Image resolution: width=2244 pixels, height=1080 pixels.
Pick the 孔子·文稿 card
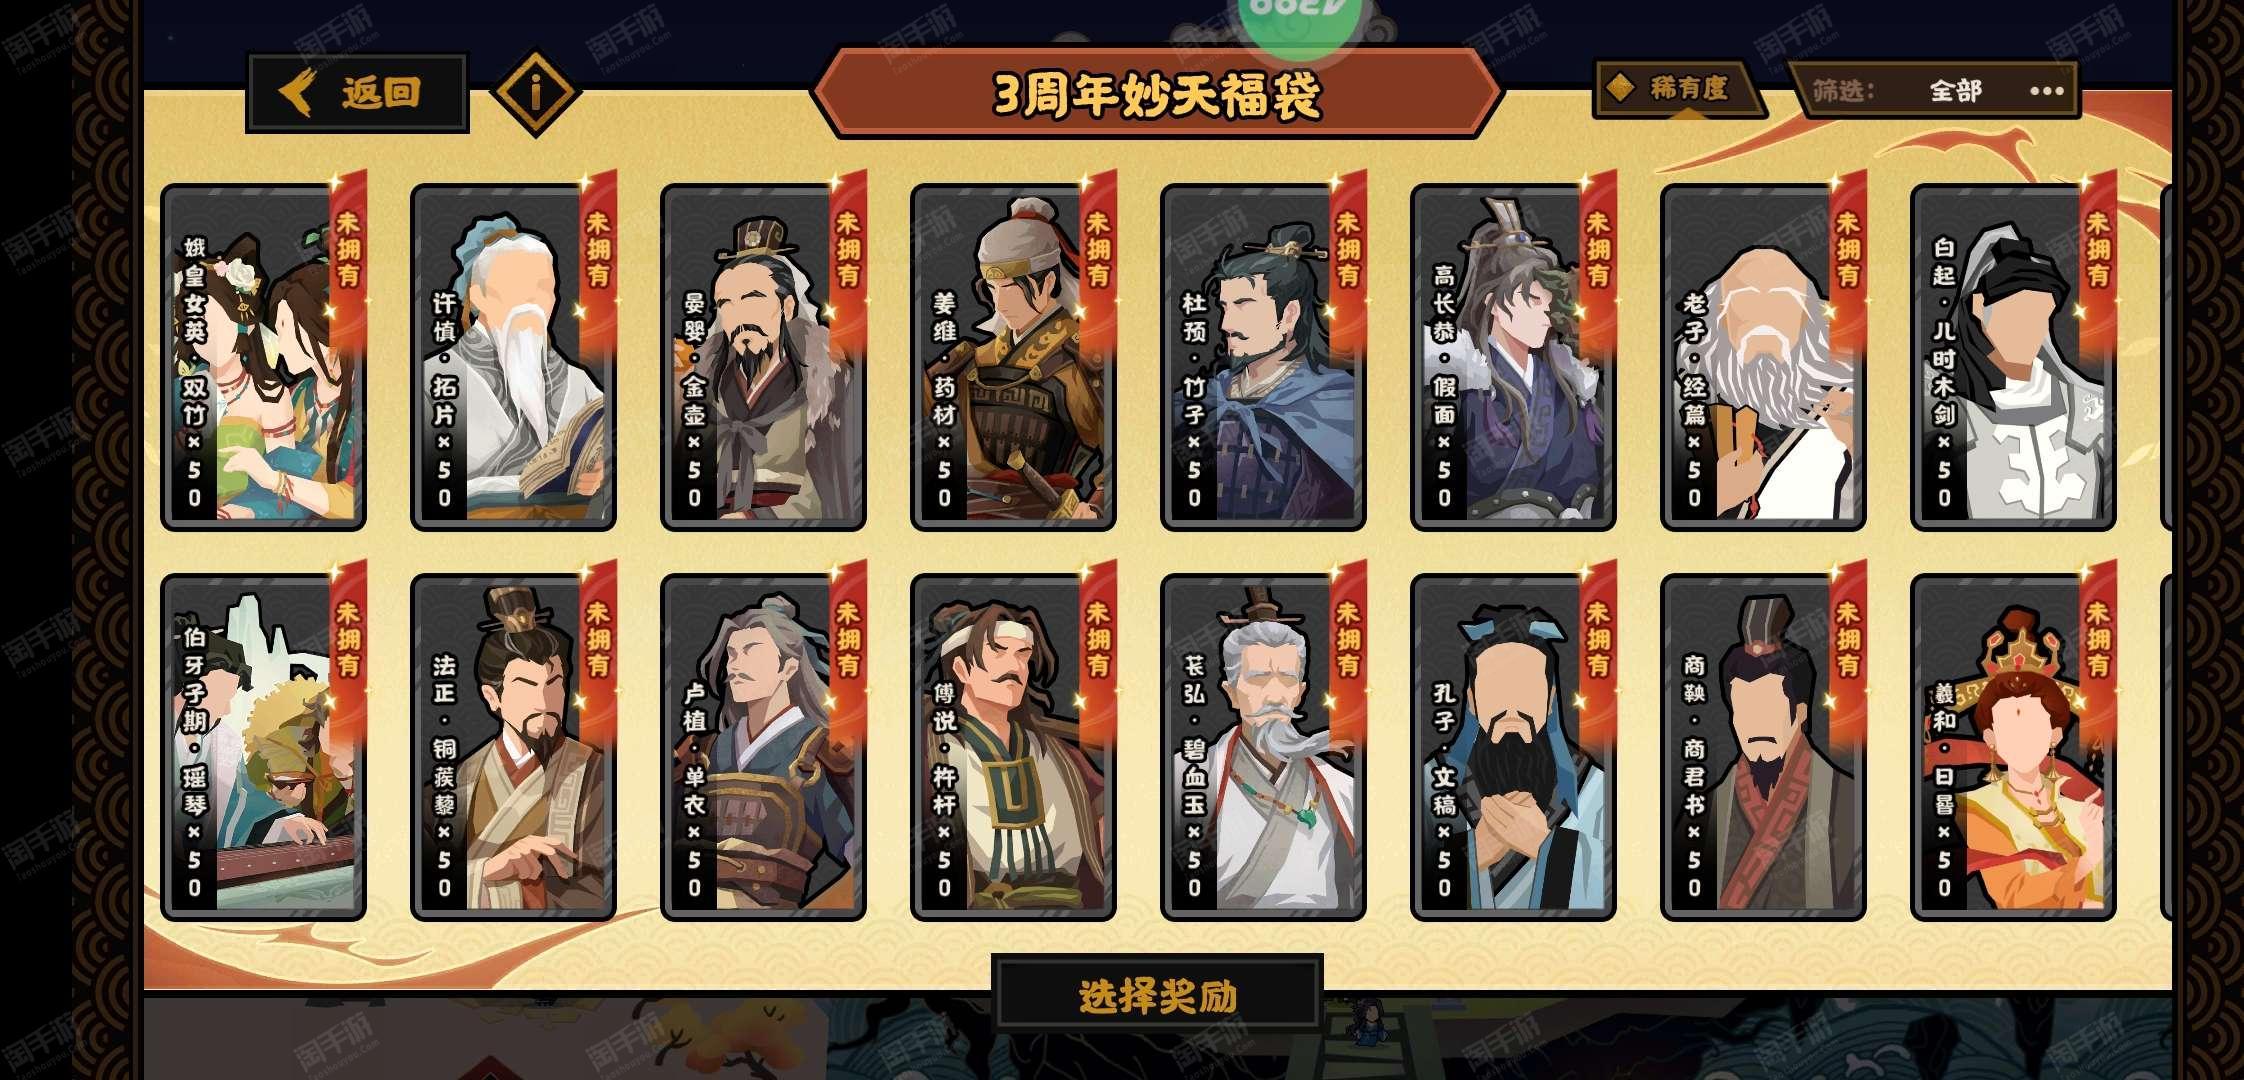tap(1513, 747)
